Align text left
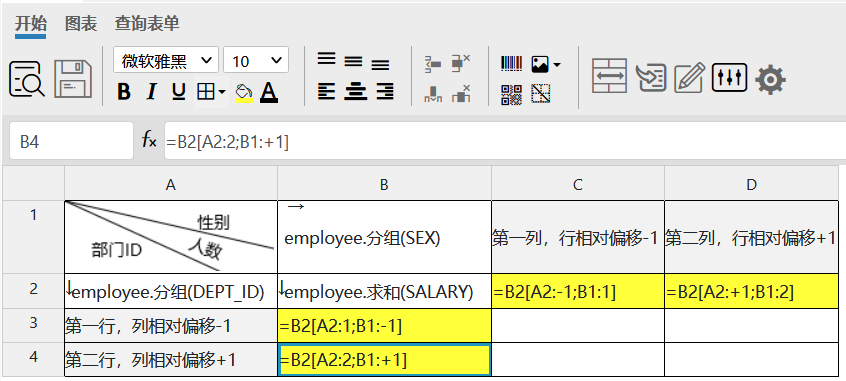Image resolution: width=846 pixels, height=381 pixels. [x=326, y=91]
